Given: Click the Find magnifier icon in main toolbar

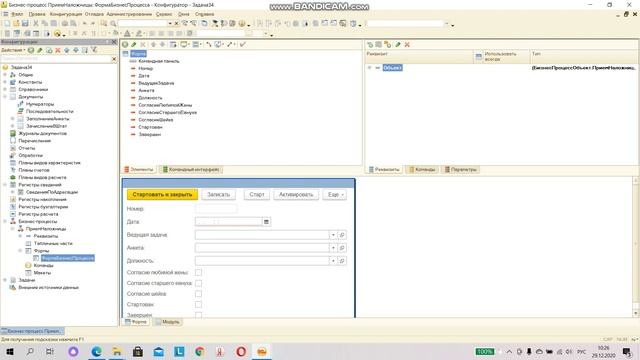Looking at the screenshot, I should 113,24.
